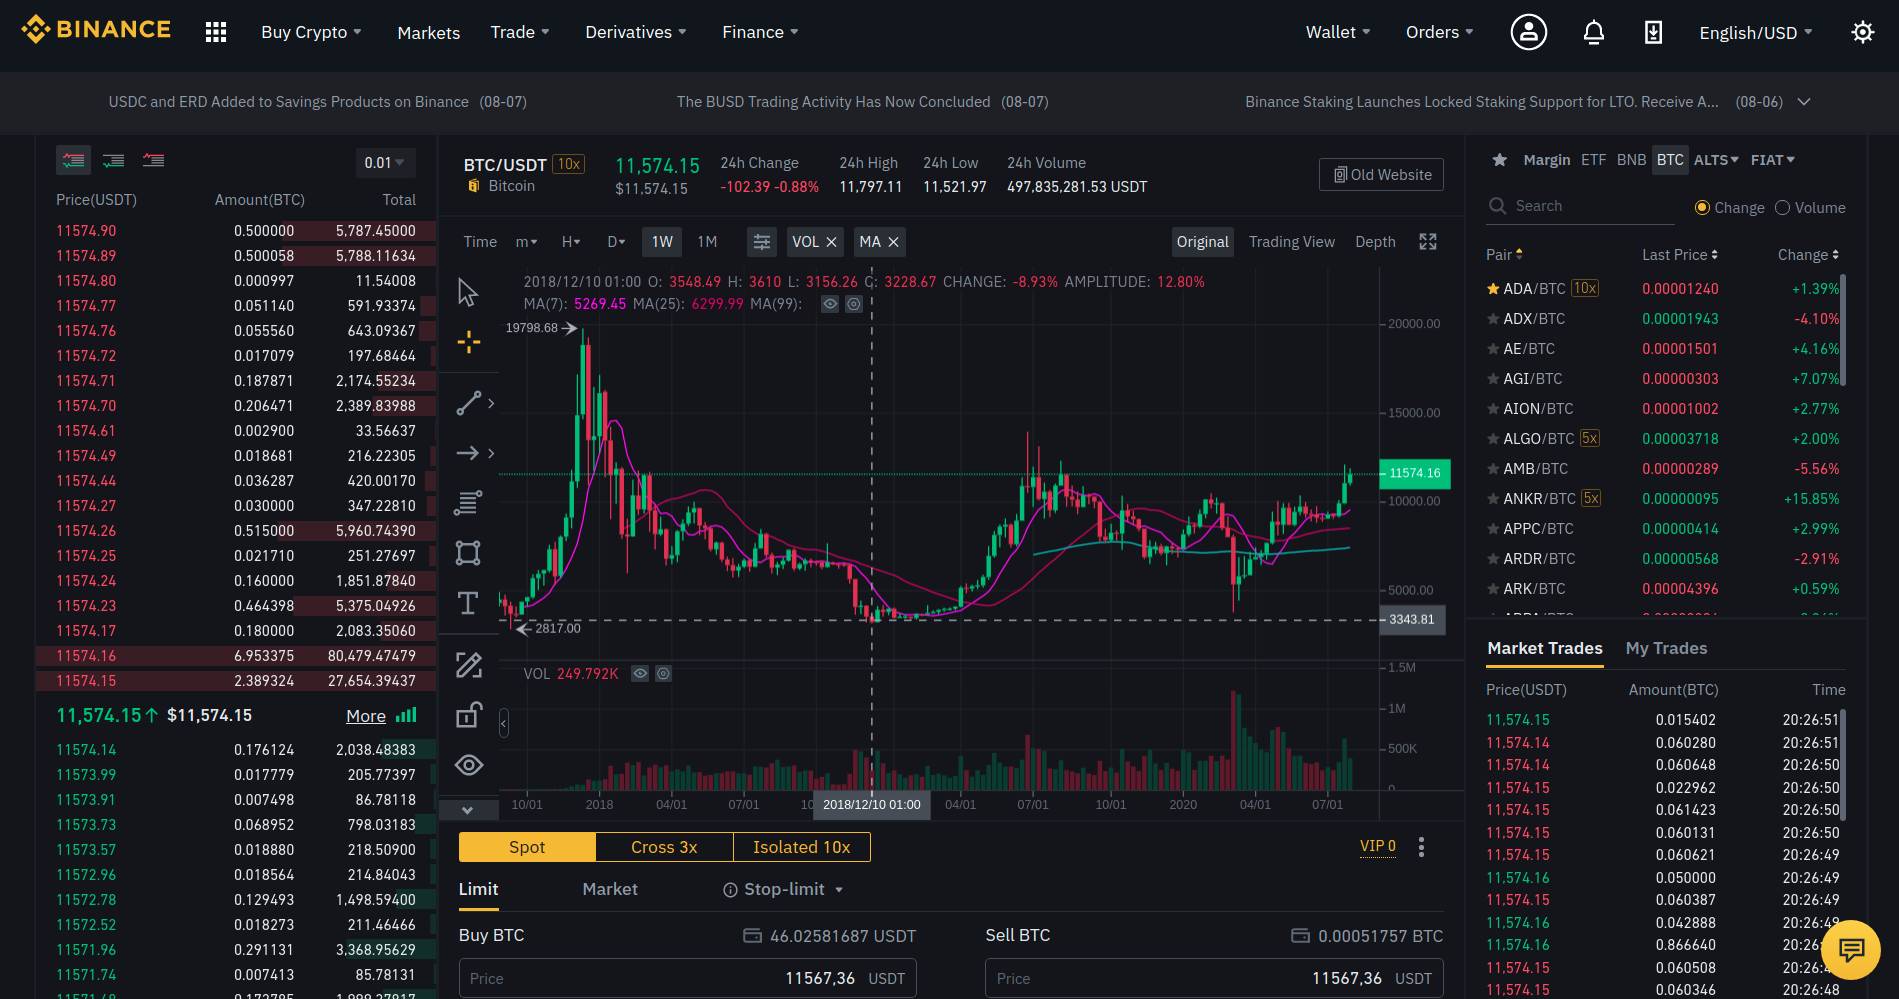Viewport: 1899px width, 999px height.
Task: Select the Volume radio option
Action: click(1782, 208)
